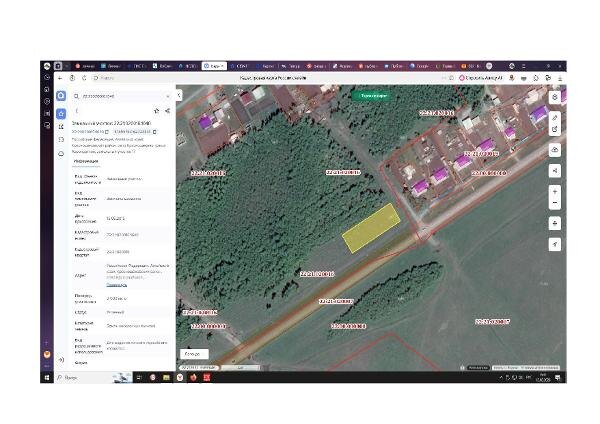The width and height of the screenshot is (600, 424).
Task: Click the Кадастровый квартал value
Action: (118, 252)
